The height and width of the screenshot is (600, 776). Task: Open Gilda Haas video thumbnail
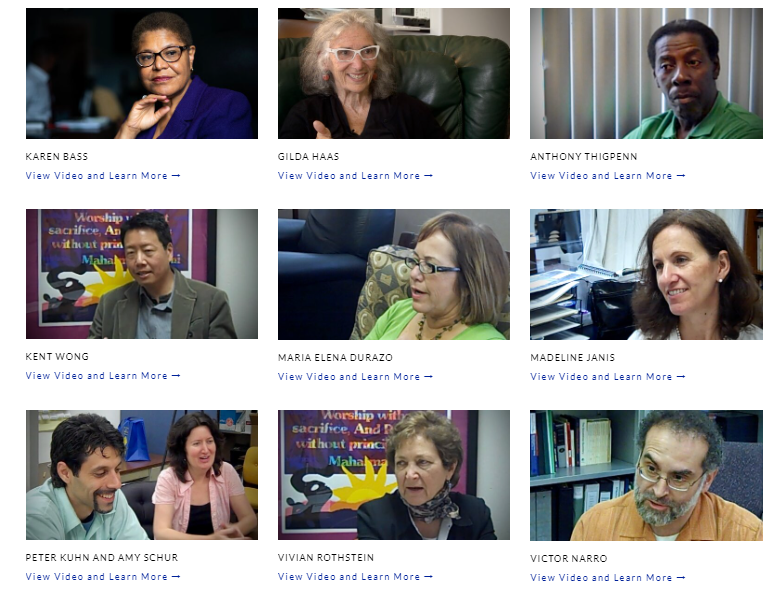[x=394, y=73]
